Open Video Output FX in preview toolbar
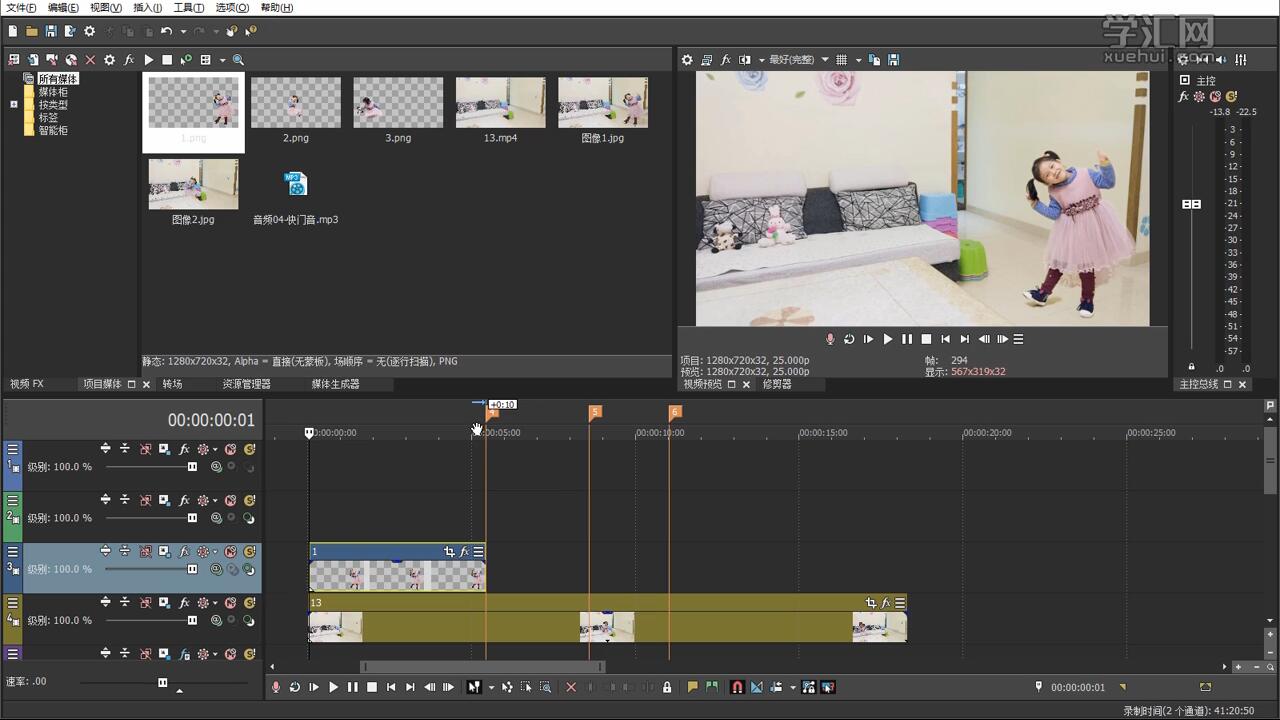The height and width of the screenshot is (720, 1280). coord(726,60)
